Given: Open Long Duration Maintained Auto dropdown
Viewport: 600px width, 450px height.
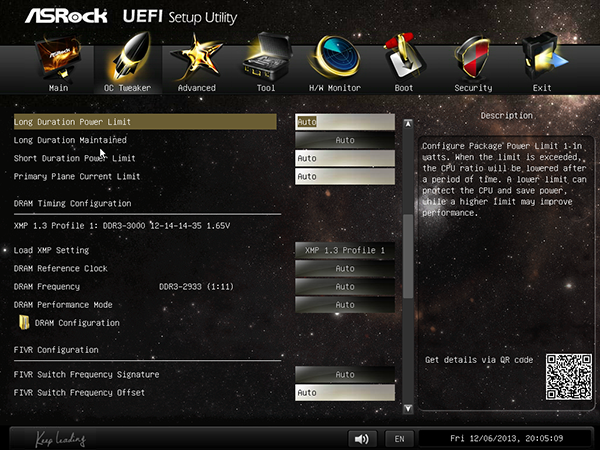Looking at the screenshot, I should tap(345, 140).
